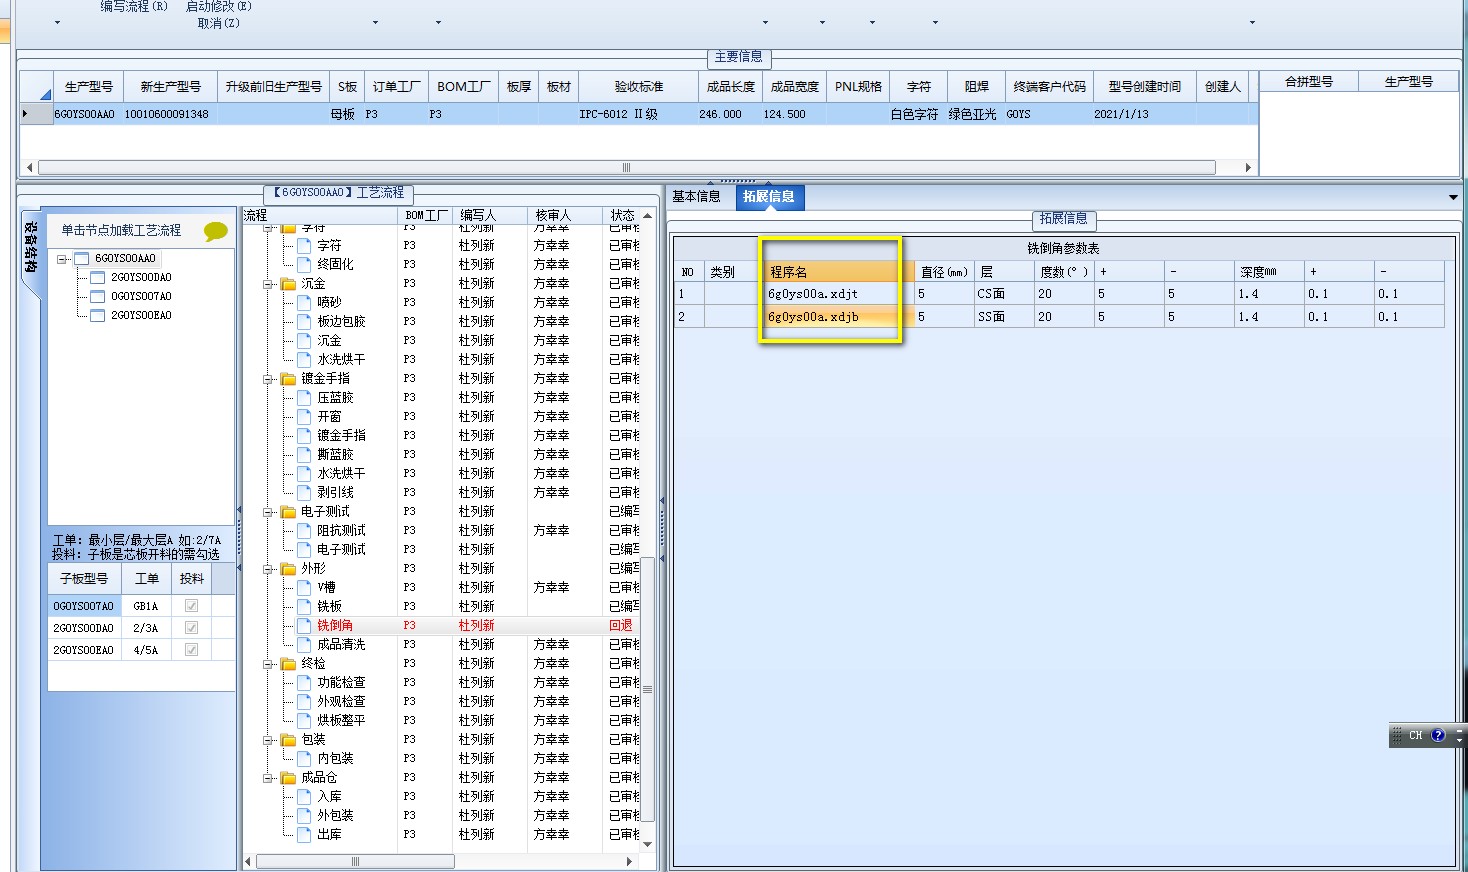
Task: Click the IME help question mark icon
Action: 1438,735
